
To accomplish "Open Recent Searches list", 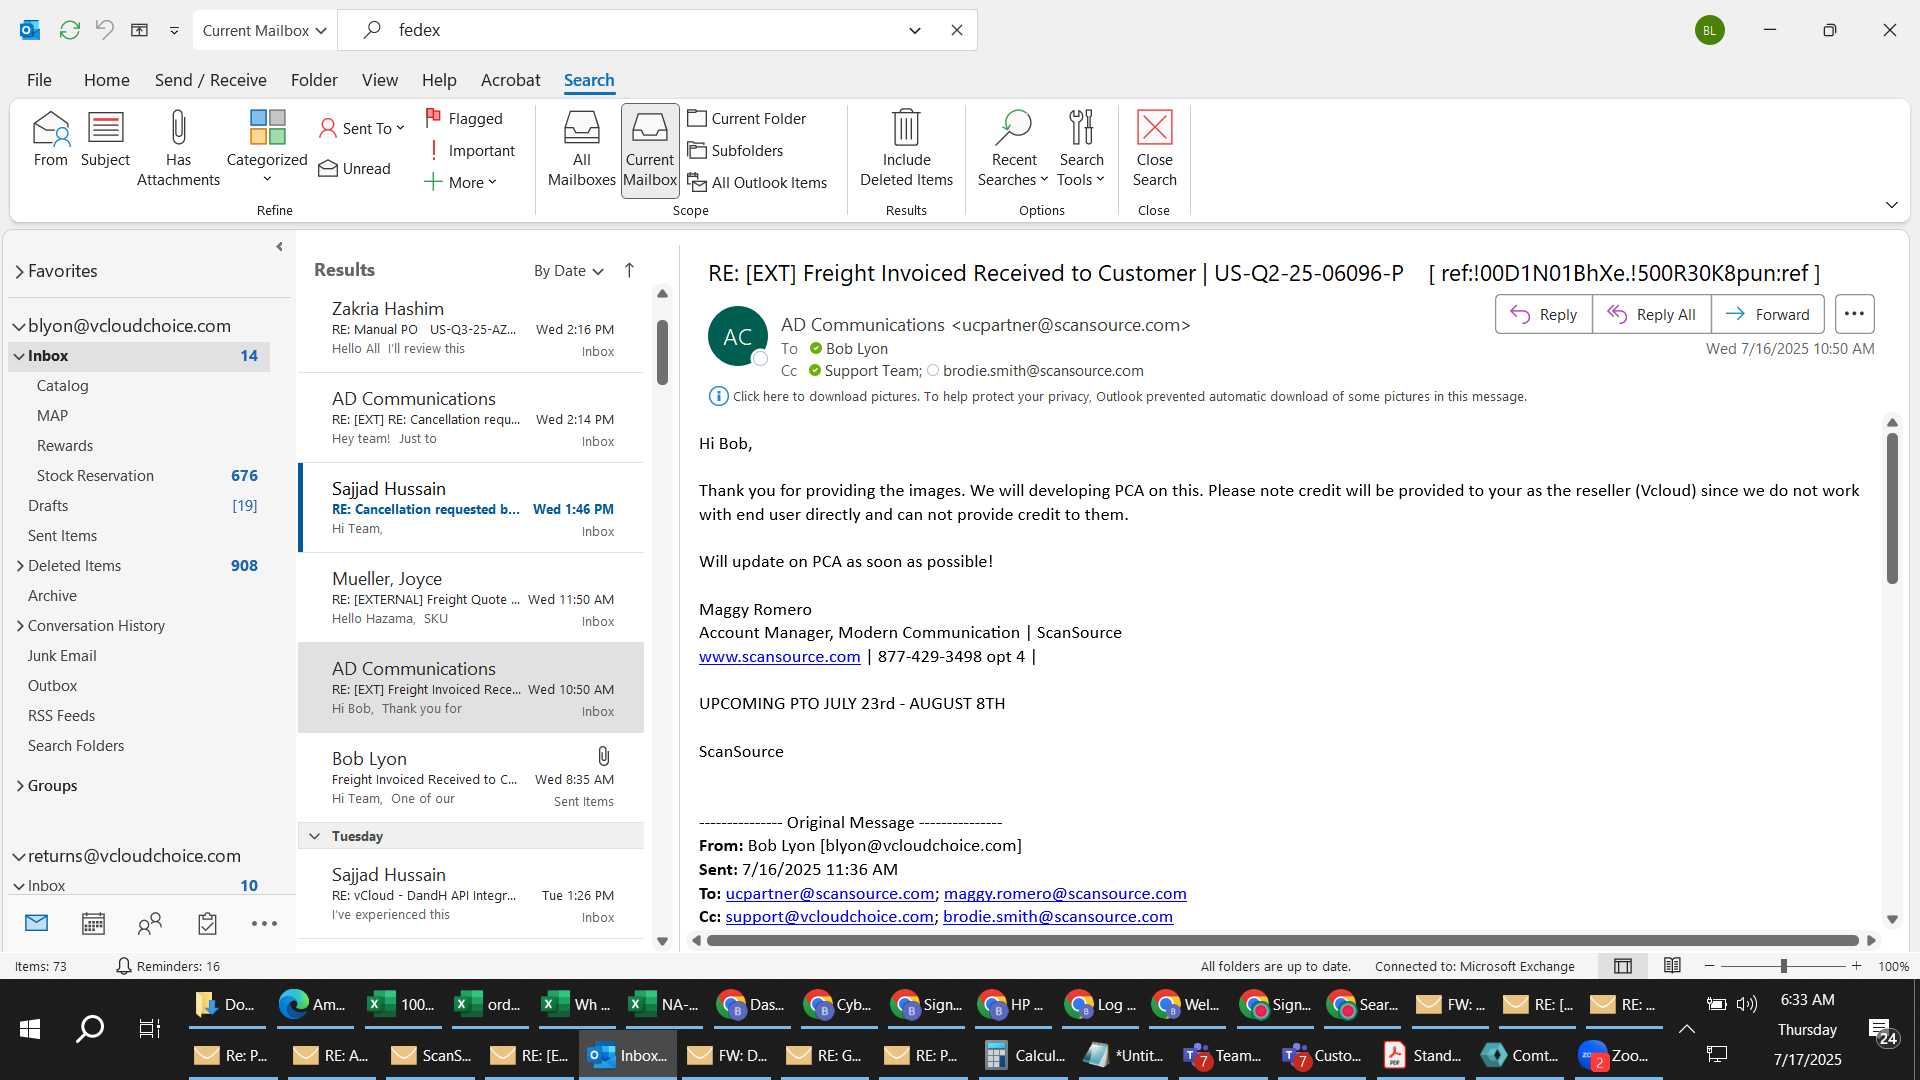I will pos(1013,148).
